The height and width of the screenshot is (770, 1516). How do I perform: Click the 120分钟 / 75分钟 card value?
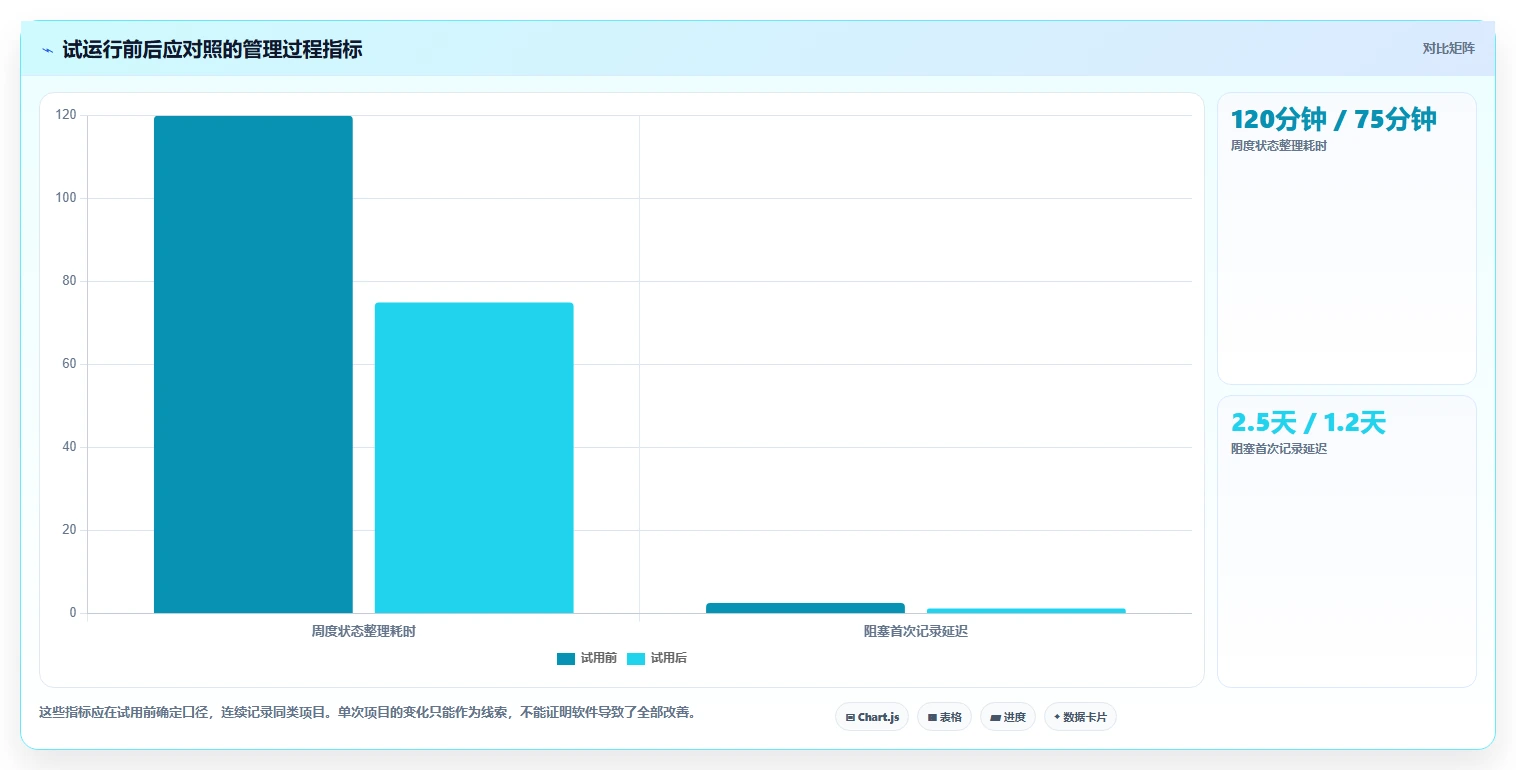click(1333, 119)
